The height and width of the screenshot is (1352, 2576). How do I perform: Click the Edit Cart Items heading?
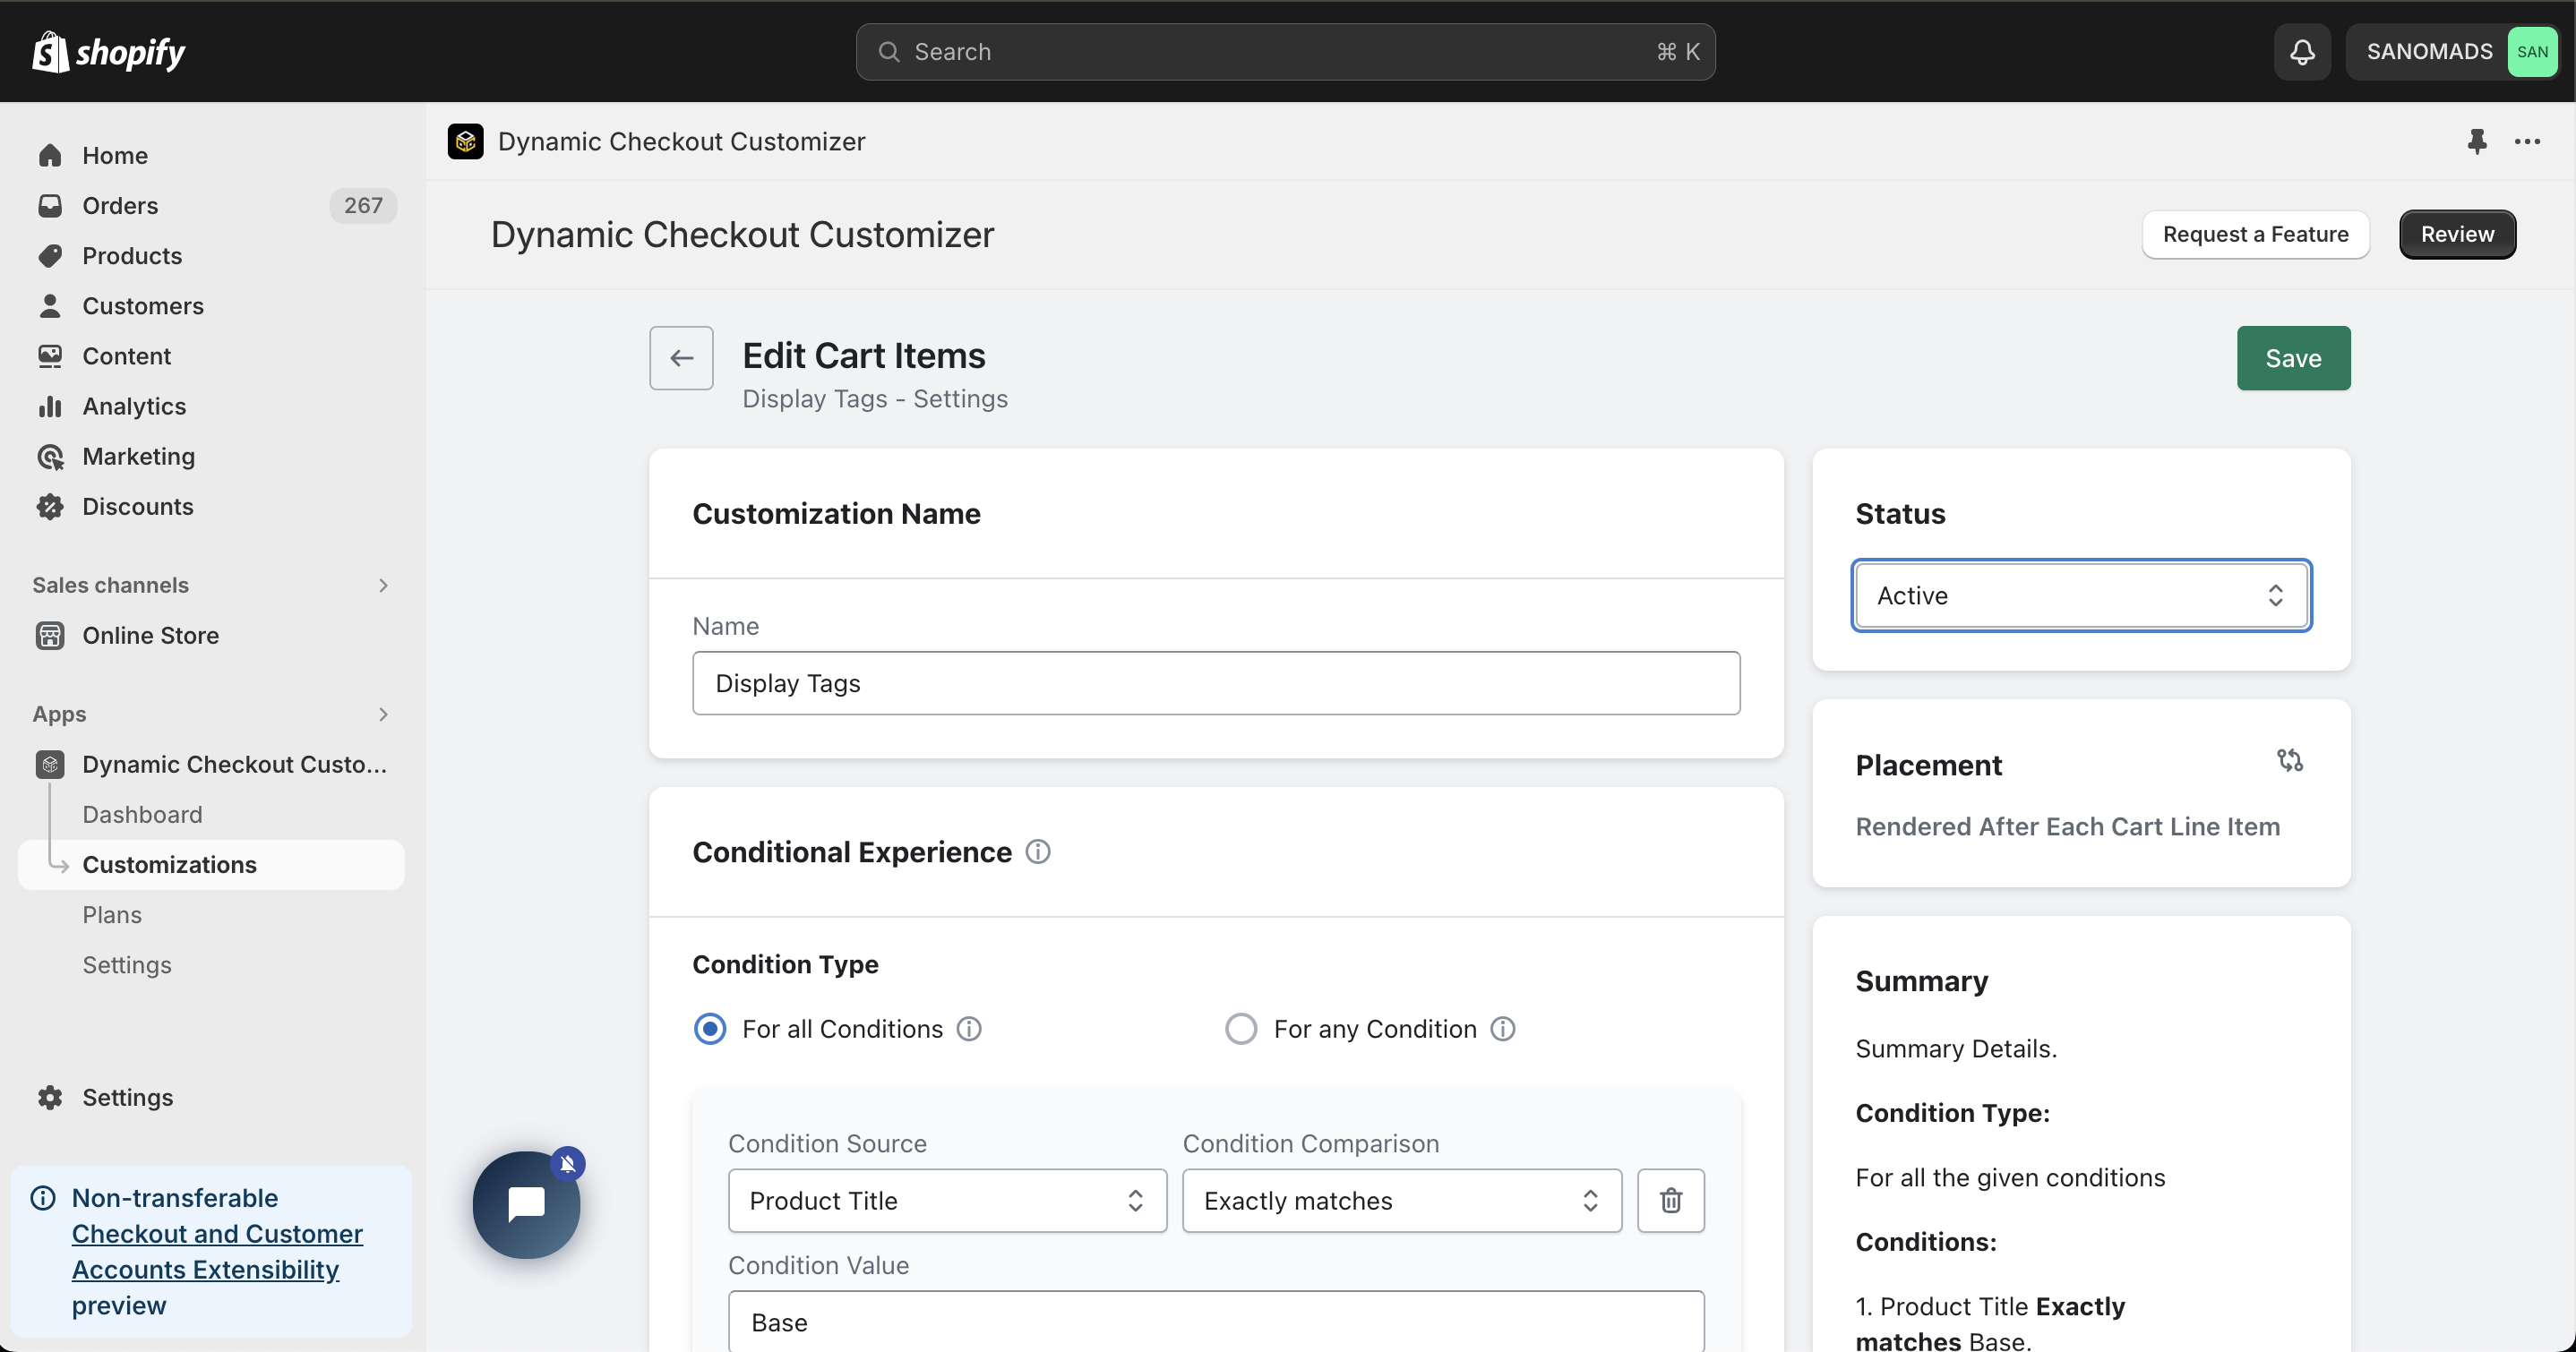click(864, 355)
